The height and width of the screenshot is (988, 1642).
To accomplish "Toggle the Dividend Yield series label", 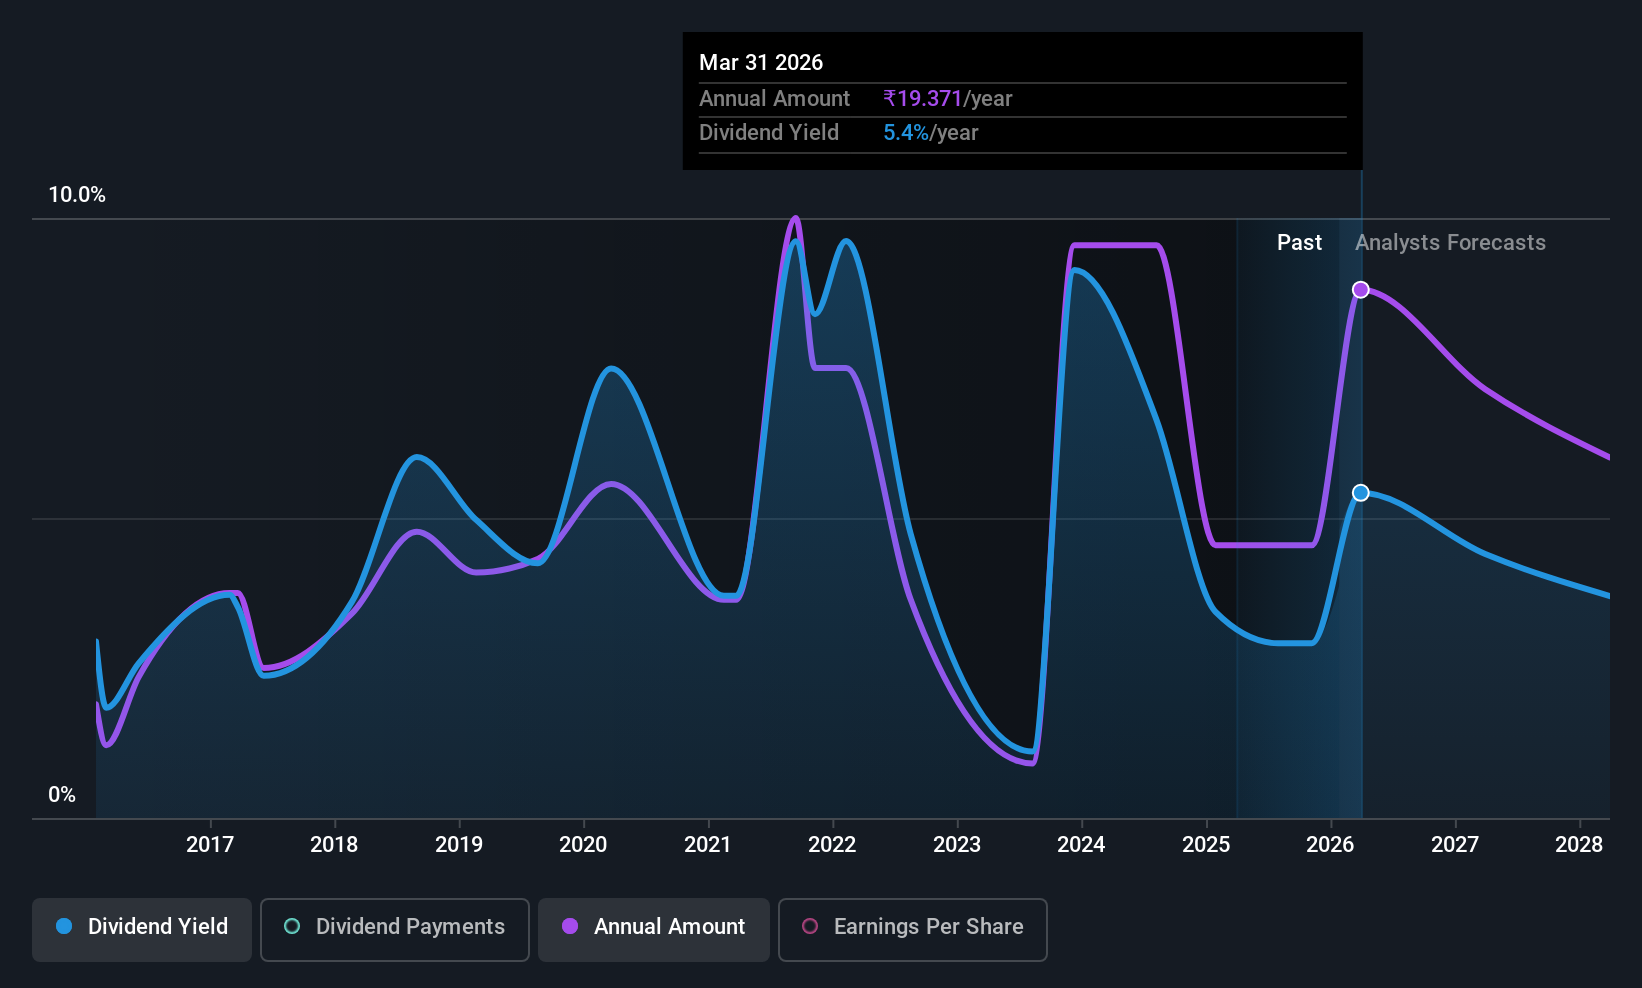I will tap(157, 927).
